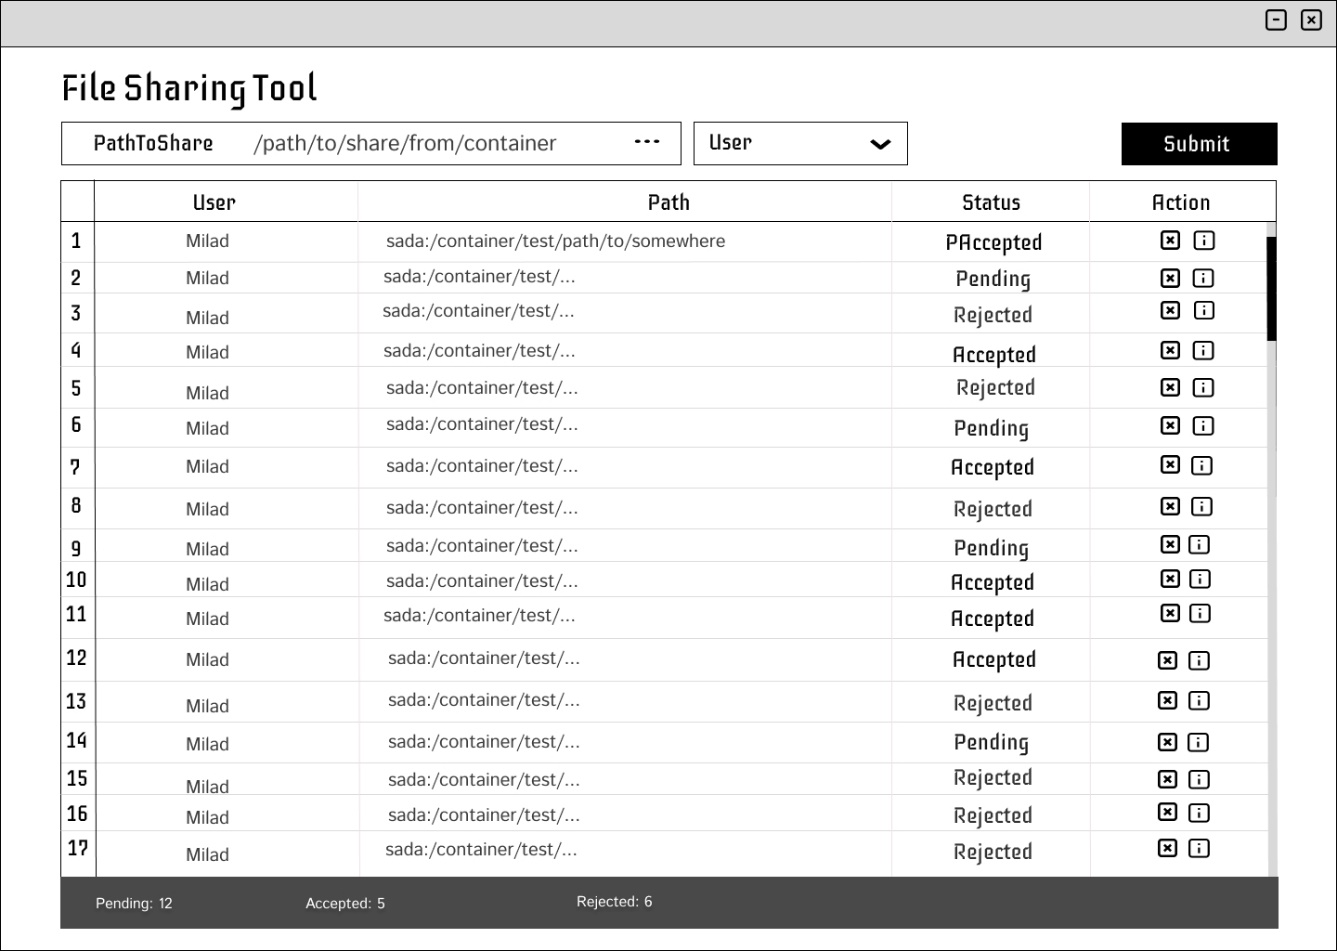The width and height of the screenshot is (1337, 951).
Task: Sort by the Status column header
Action: (x=990, y=202)
